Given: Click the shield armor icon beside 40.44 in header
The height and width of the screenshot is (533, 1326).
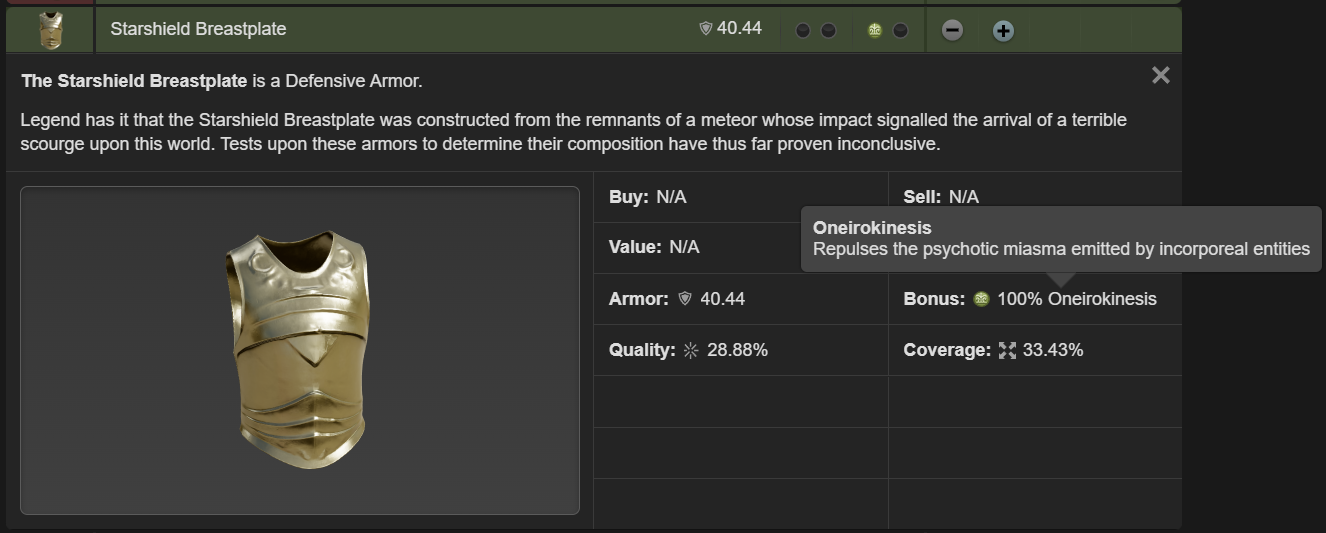Looking at the screenshot, I should (x=705, y=29).
